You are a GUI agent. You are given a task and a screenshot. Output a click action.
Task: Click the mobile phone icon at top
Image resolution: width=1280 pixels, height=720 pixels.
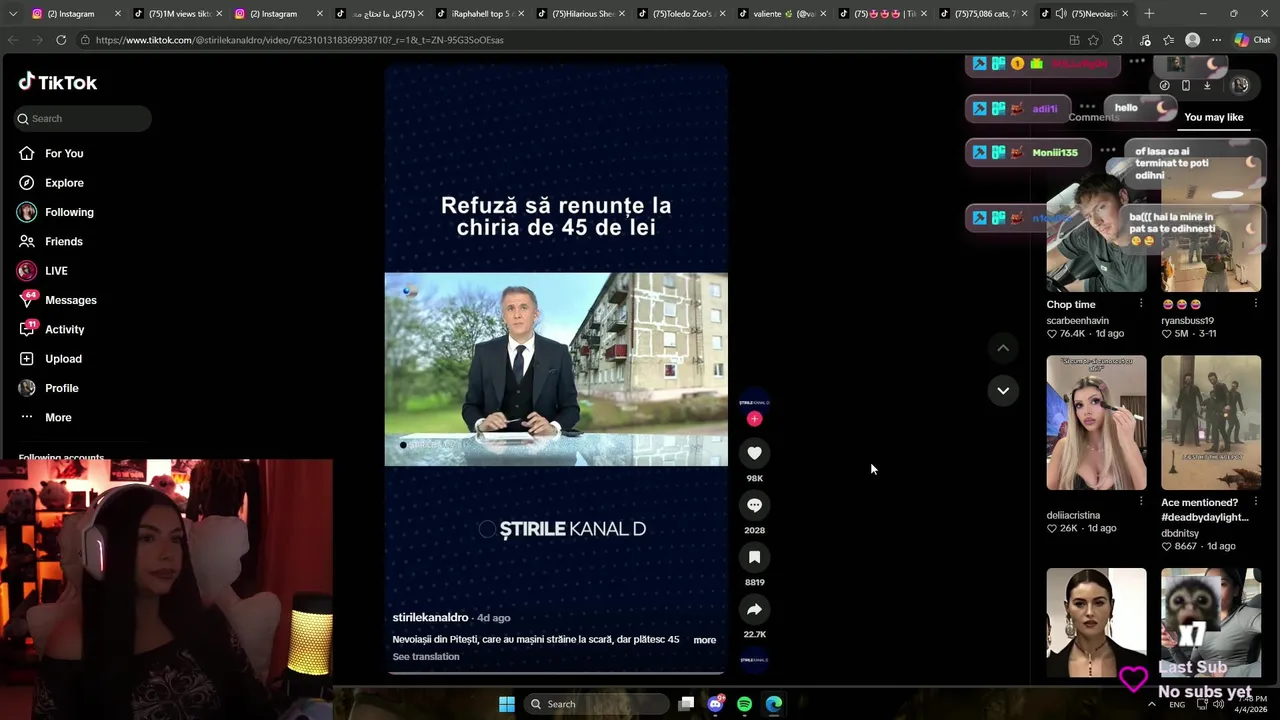point(1186,85)
